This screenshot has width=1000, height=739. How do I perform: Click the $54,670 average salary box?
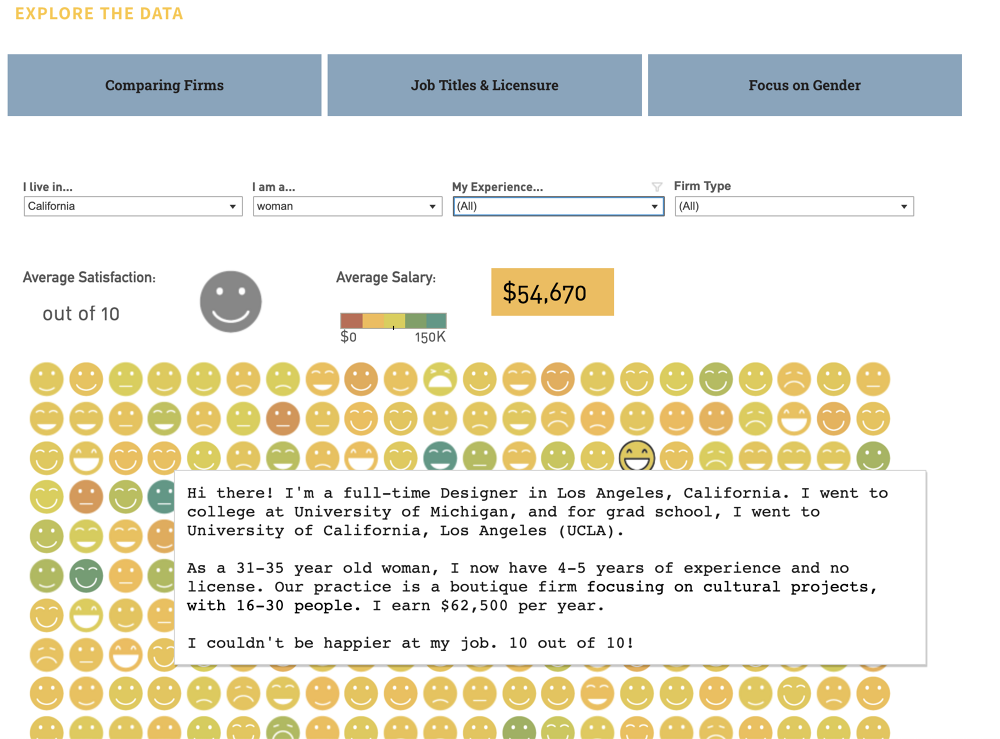coord(552,292)
